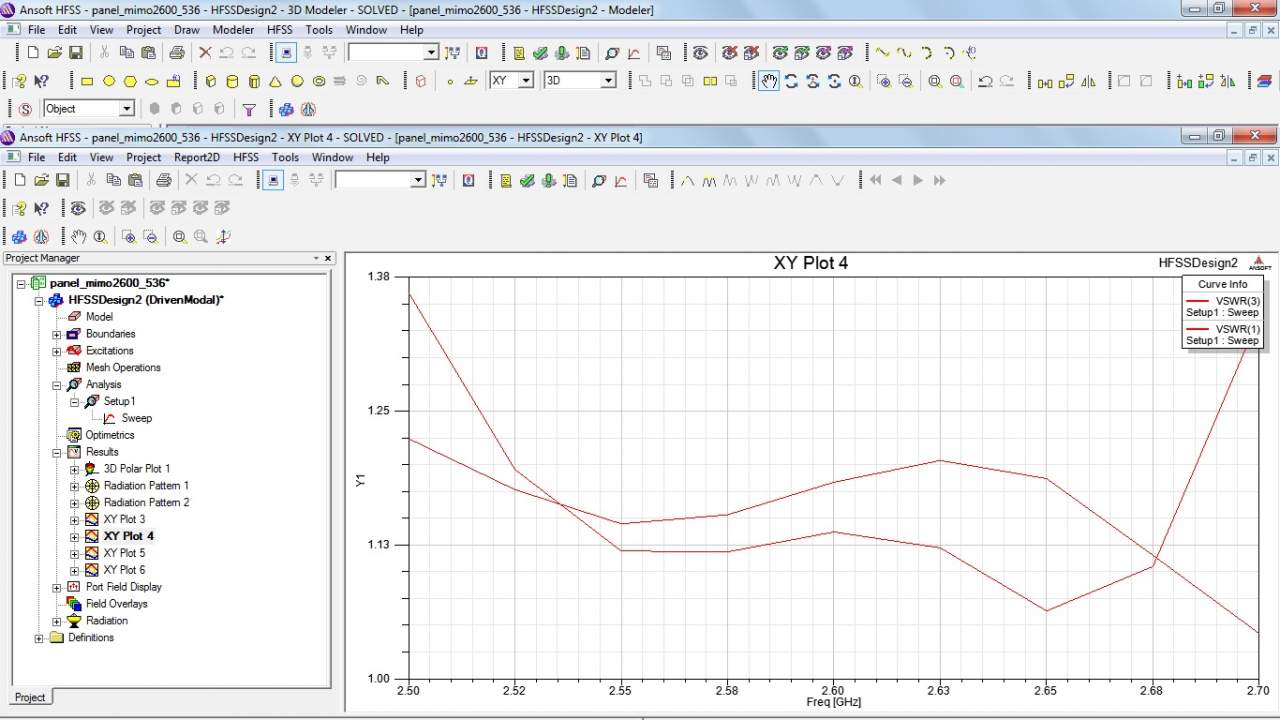Click the Delete X icon in Modeler toolbar
The height and width of the screenshot is (720, 1280).
[x=205, y=52]
